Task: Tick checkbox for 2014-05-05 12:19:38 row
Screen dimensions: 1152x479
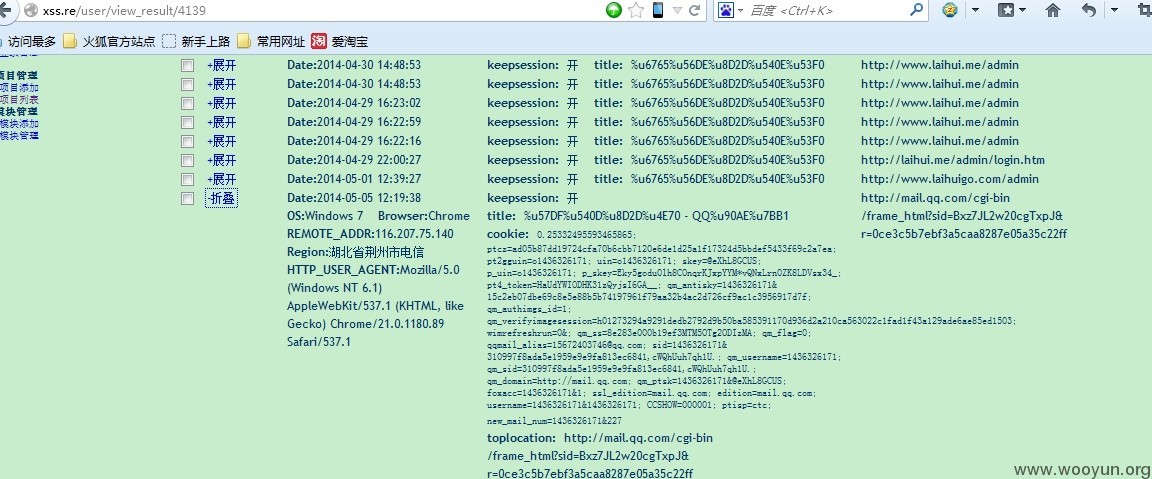Action: pos(188,199)
